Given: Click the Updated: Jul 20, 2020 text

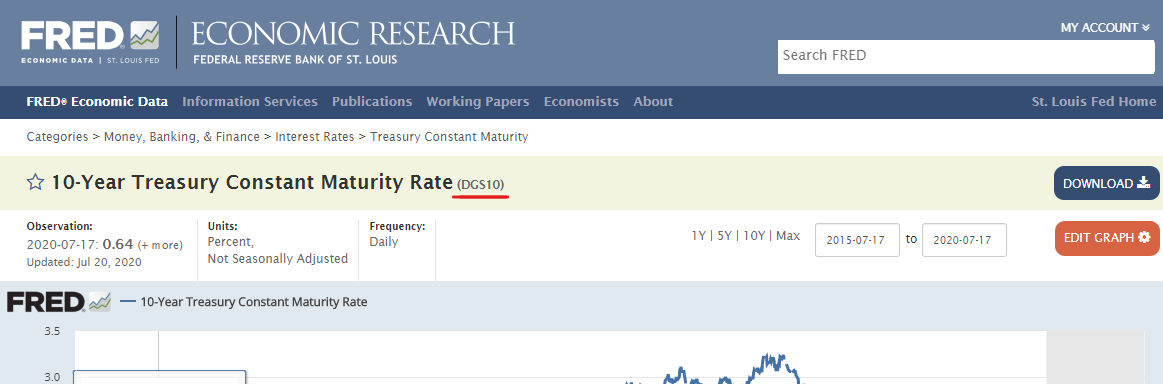Looking at the screenshot, I should (84, 262).
